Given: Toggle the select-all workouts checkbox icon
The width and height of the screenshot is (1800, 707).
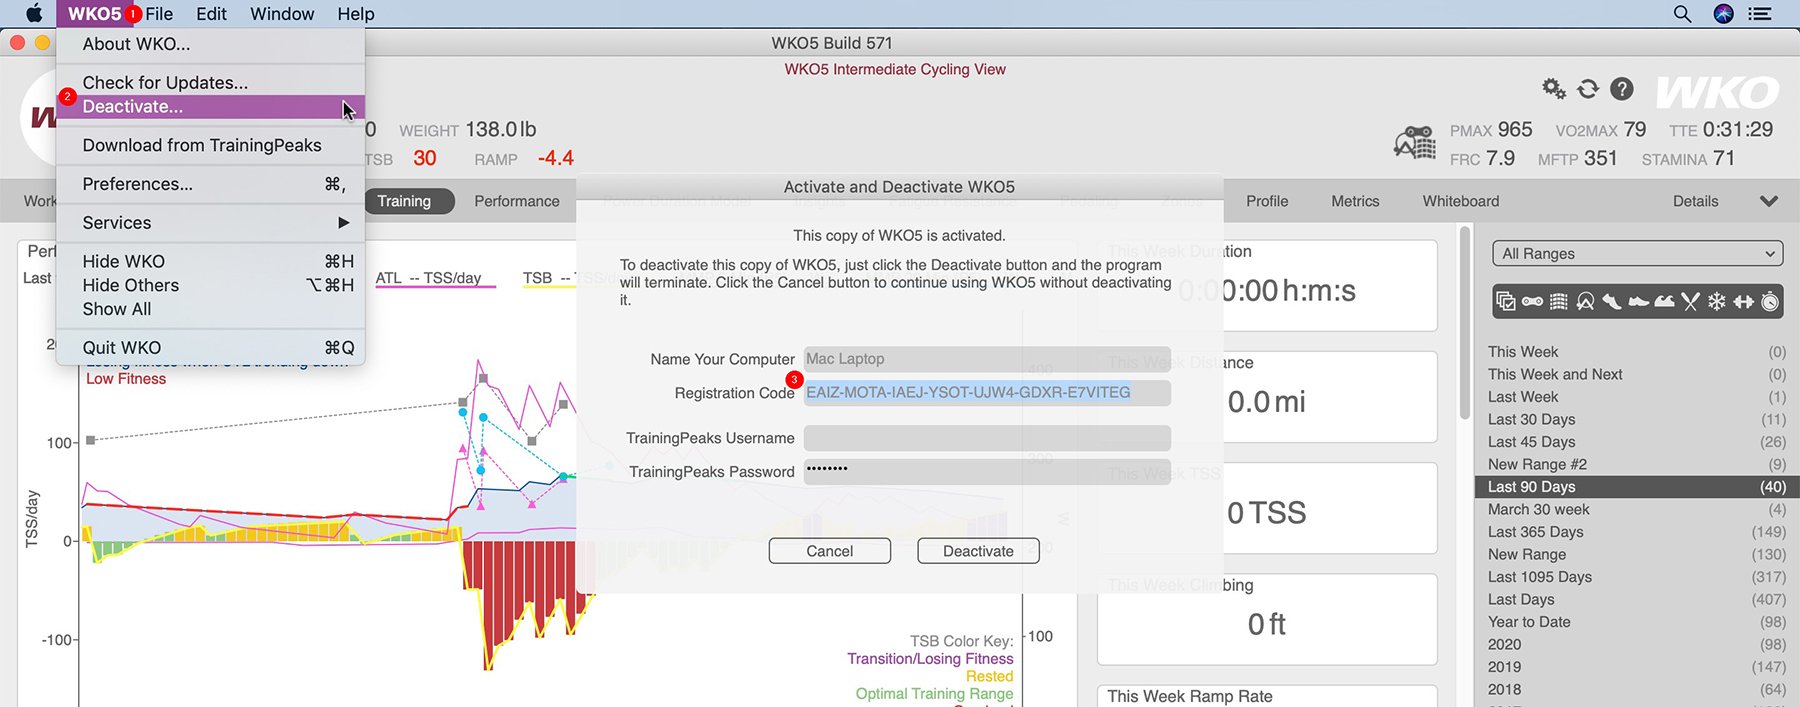Looking at the screenshot, I should tap(1505, 301).
